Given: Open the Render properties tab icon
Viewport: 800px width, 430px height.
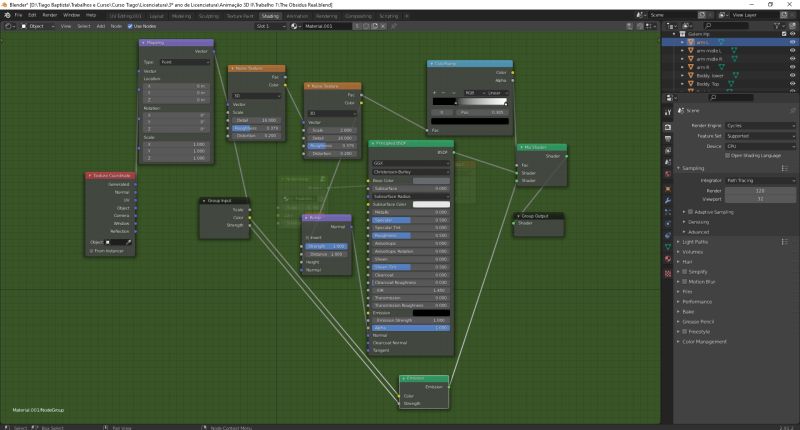Looking at the screenshot, I should [x=668, y=127].
